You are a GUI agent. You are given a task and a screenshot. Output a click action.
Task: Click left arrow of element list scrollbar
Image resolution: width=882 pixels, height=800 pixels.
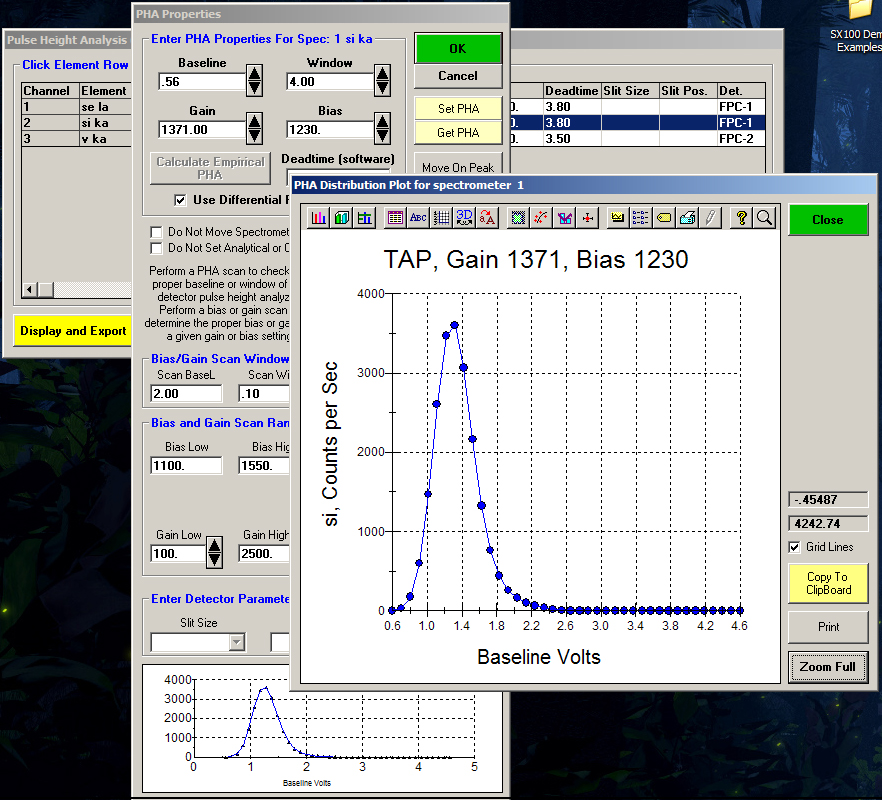(29, 290)
